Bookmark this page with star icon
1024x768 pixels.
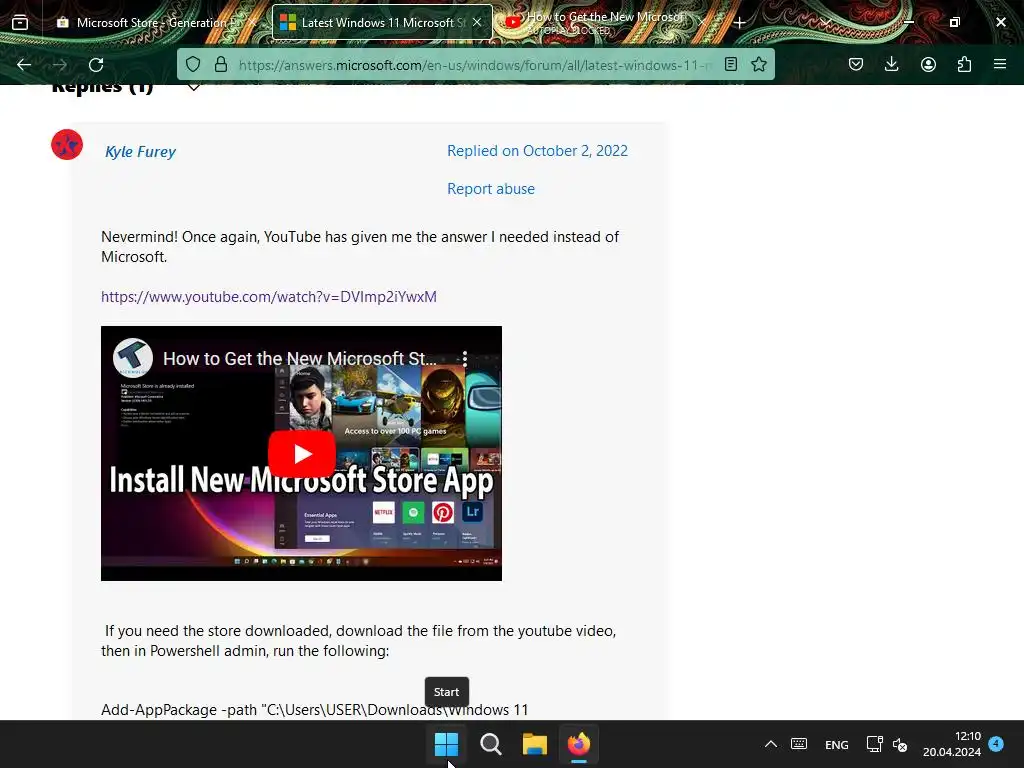pyautogui.click(x=759, y=64)
